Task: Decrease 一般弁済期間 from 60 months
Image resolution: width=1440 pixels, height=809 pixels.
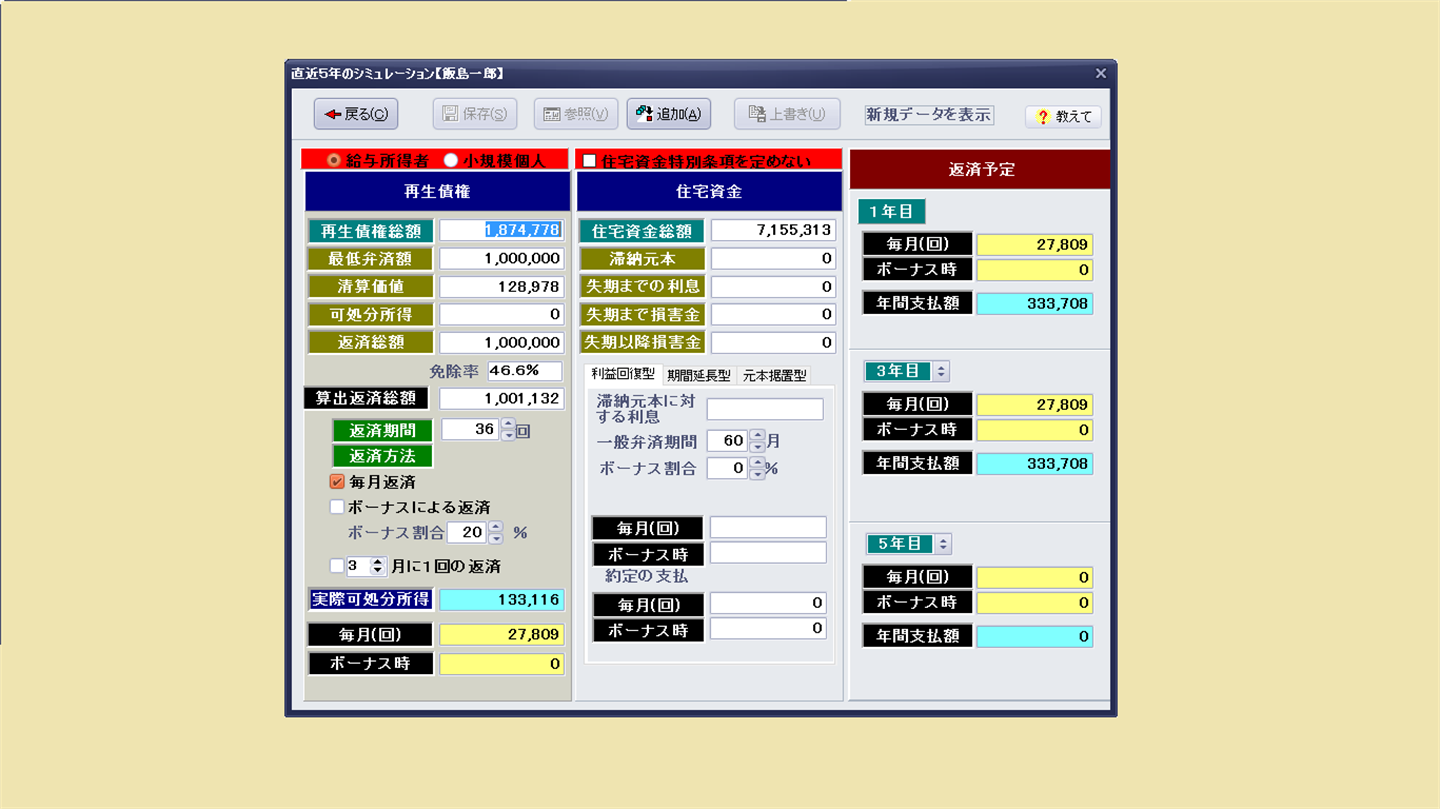Action: [x=757, y=446]
